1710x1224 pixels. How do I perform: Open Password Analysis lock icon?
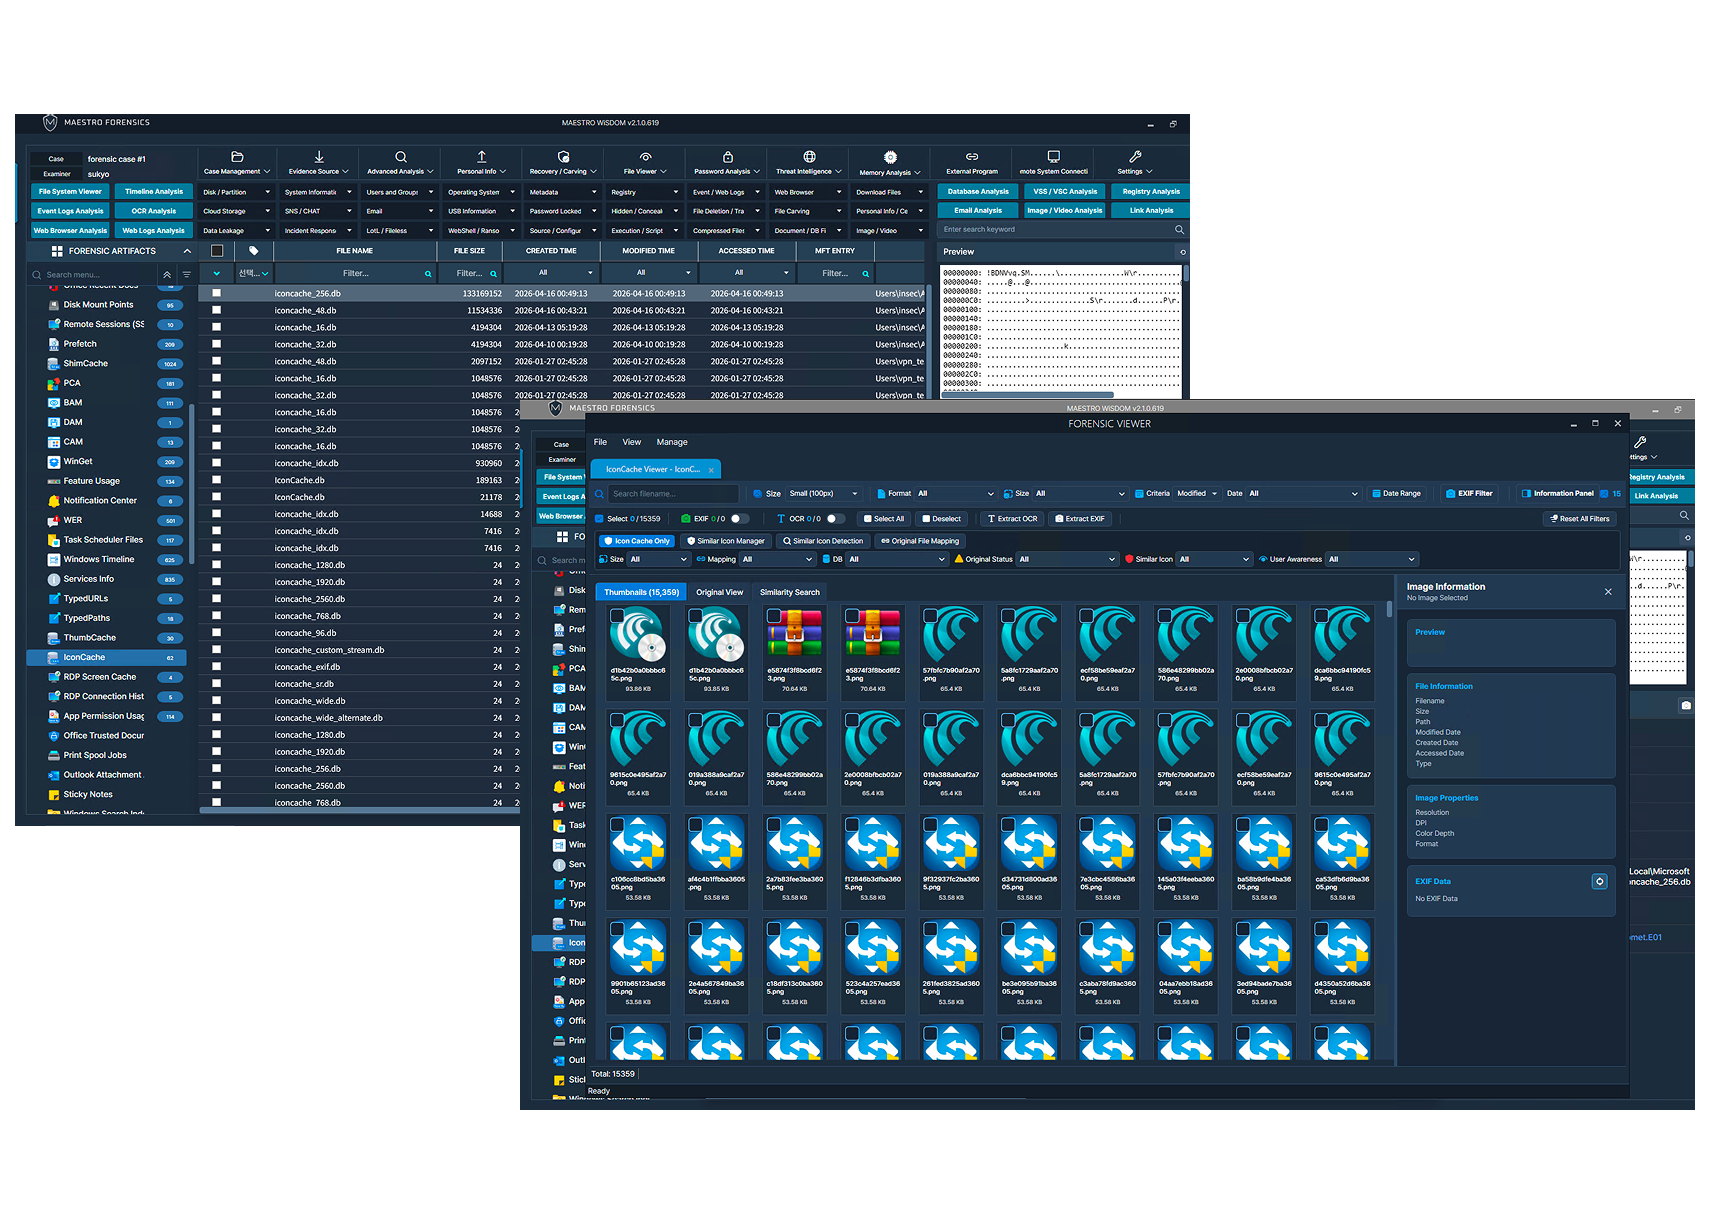pos(728,157)
